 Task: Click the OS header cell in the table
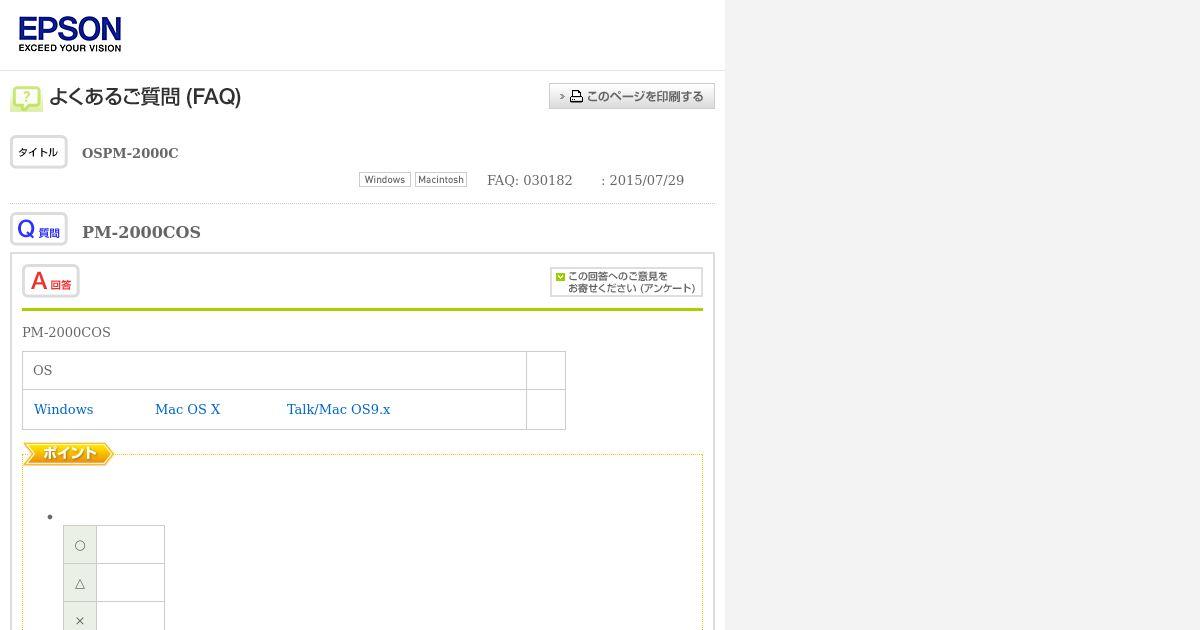pos(274,370)
